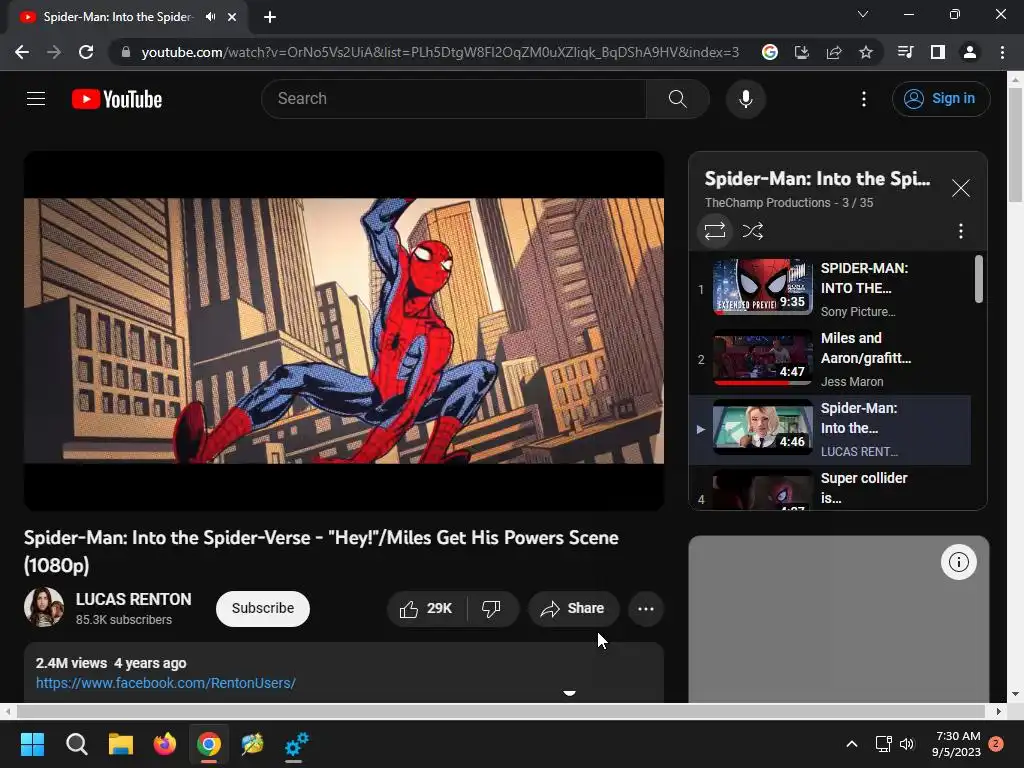This screenshot has height=768, width=1024.
Task: Click Chrome icon in taskbar
Action: (209, 744)
